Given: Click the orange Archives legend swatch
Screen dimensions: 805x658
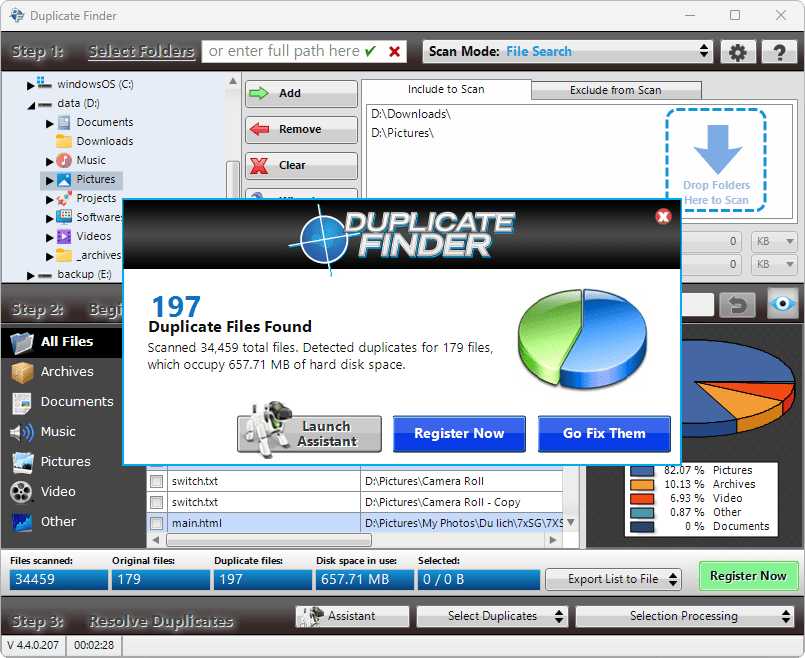Looking at the screenshot, I should pos(642,485).
